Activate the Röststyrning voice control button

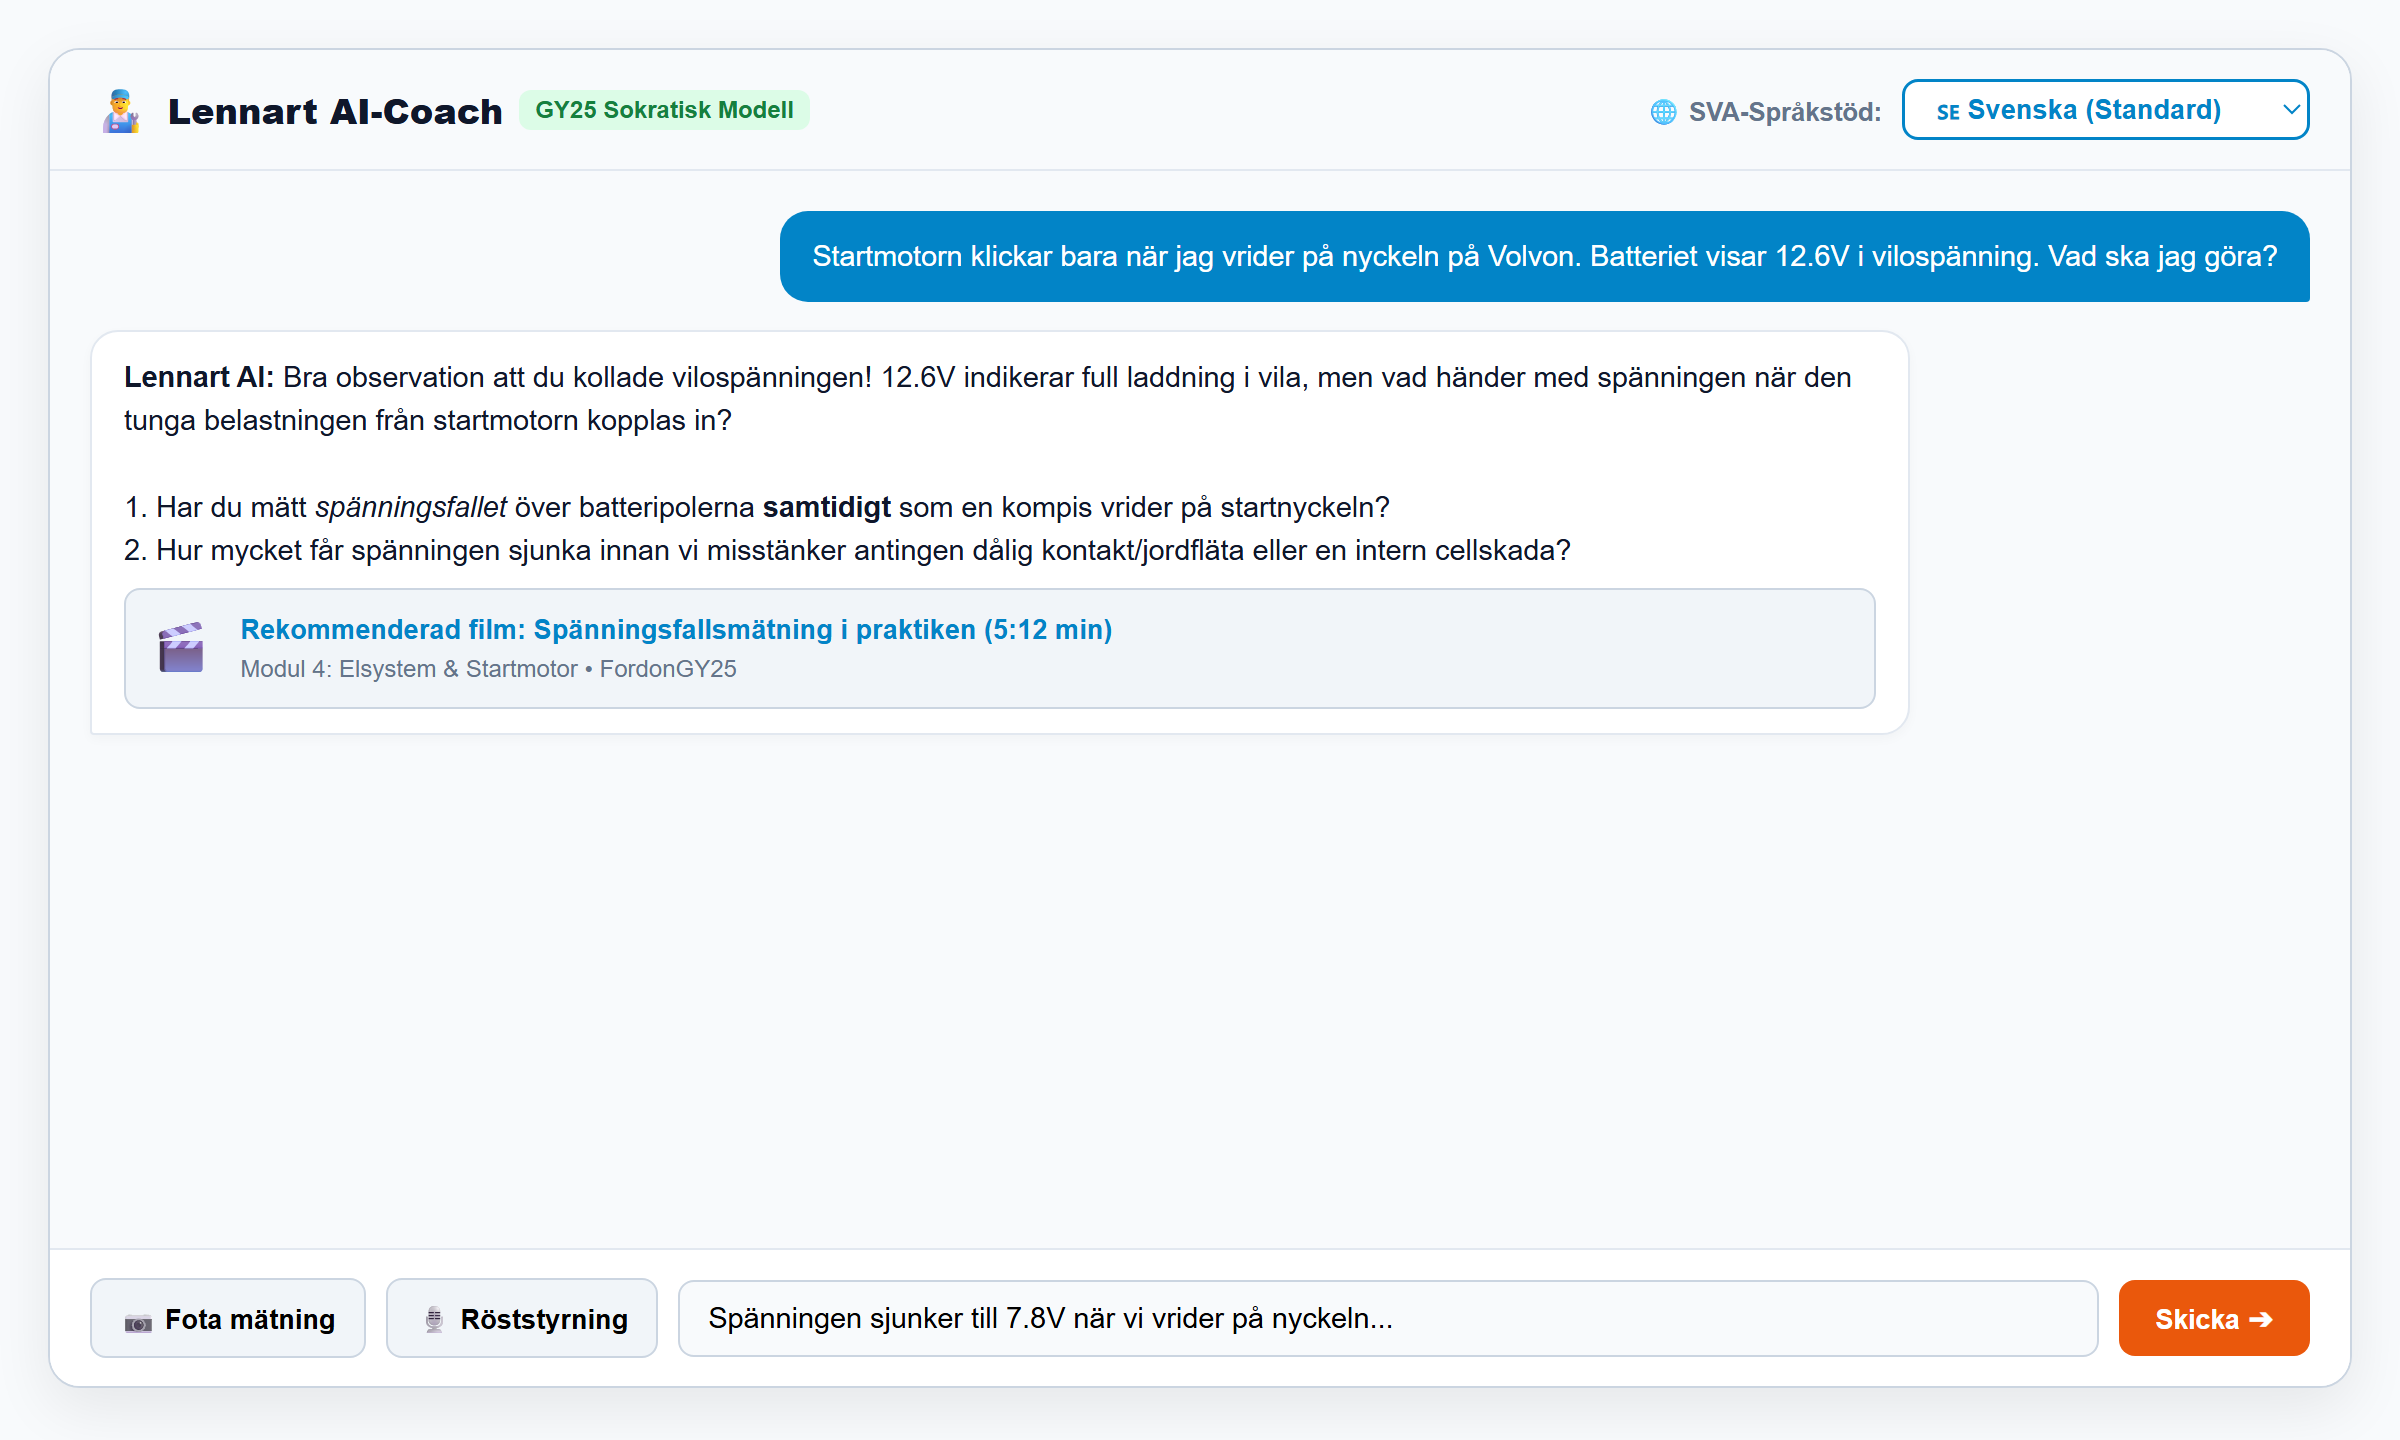click(x=522, y=1318)
